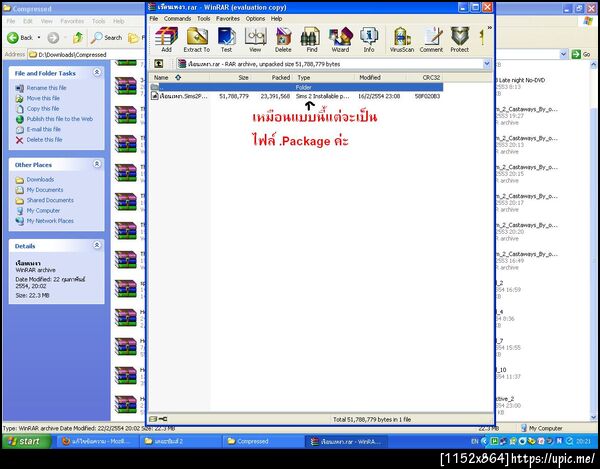The height and width of the screenshot is (469, 600).
Task: Click Back button in Explorer window
Action: coord(21,37)
